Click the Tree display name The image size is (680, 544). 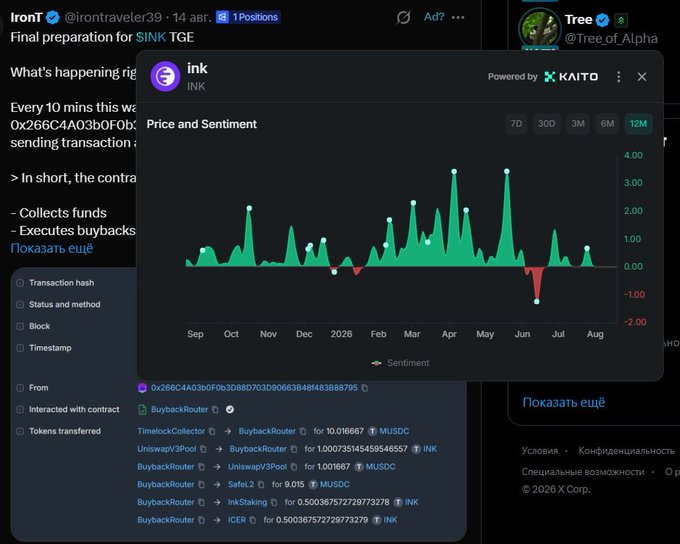coord(579,20)
